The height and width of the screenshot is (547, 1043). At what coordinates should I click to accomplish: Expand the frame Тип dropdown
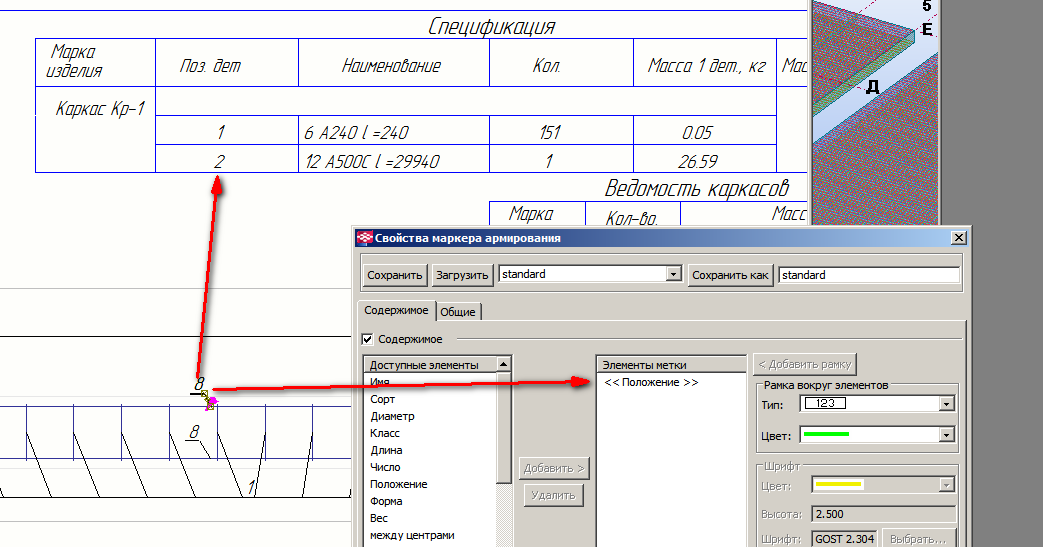click(946, 404)
